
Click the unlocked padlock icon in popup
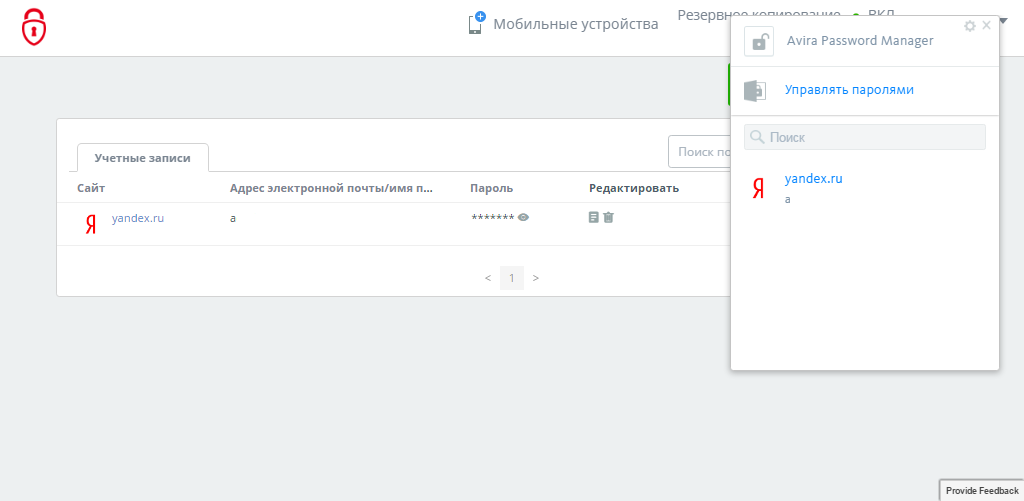(759, 41)
